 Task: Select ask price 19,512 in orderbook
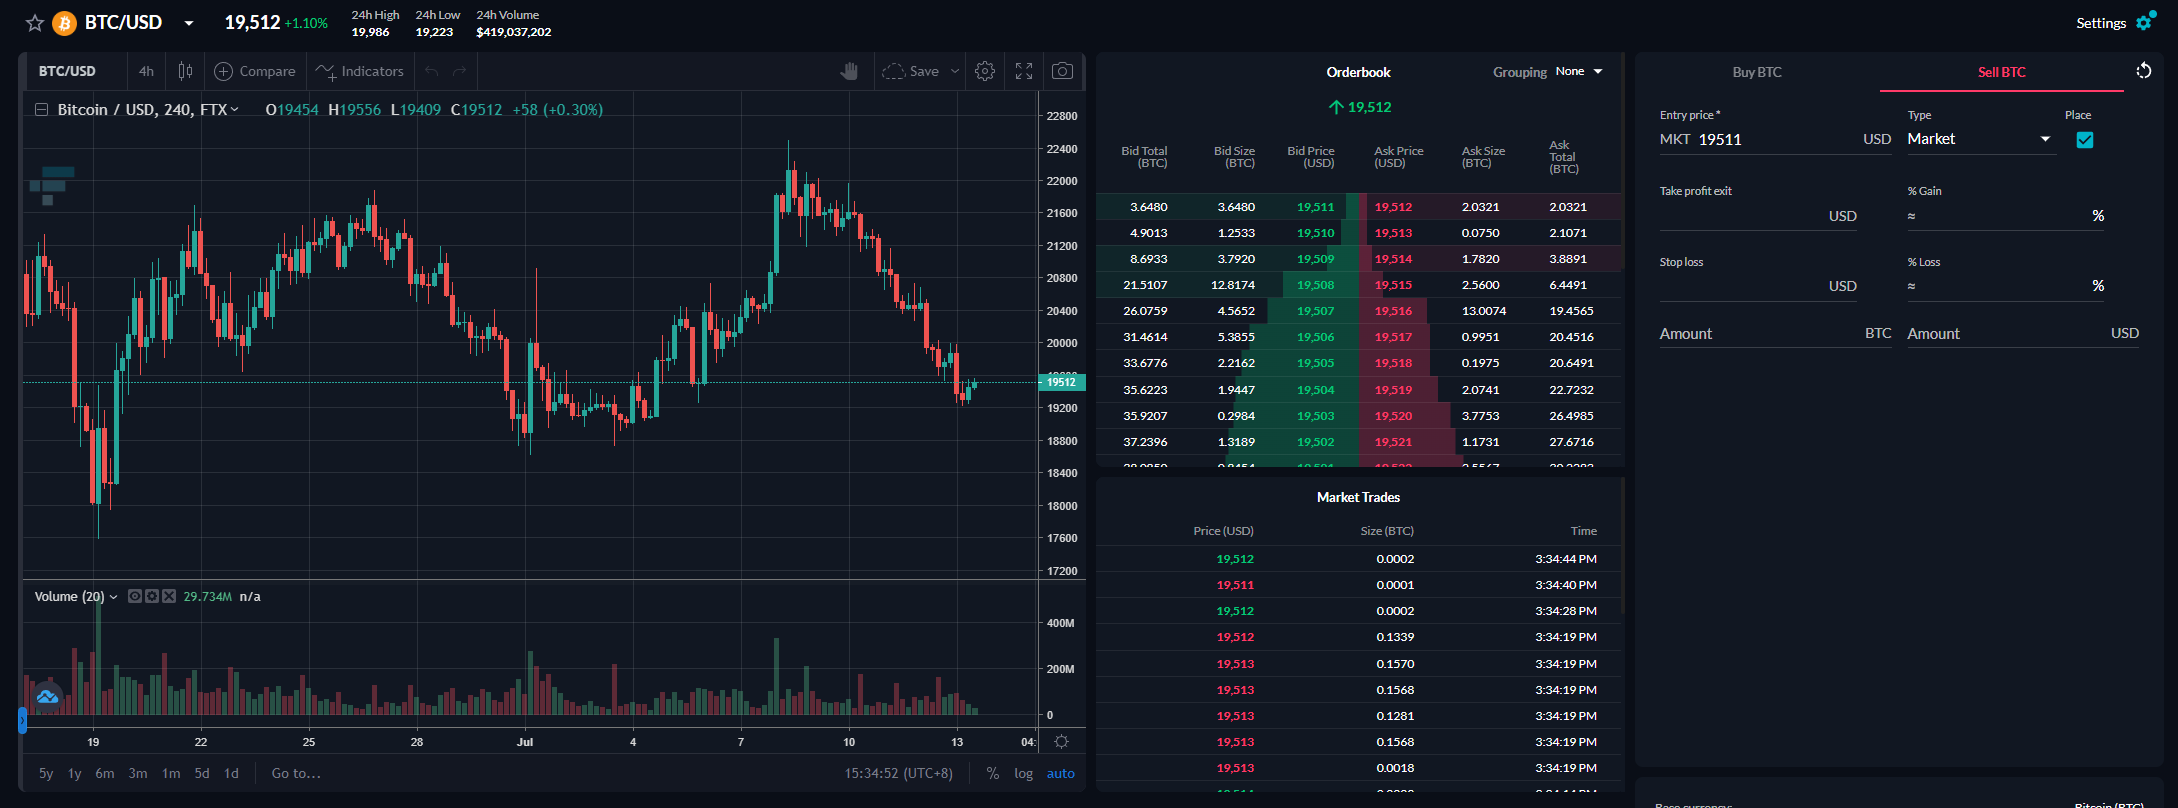click(1393, 207)
